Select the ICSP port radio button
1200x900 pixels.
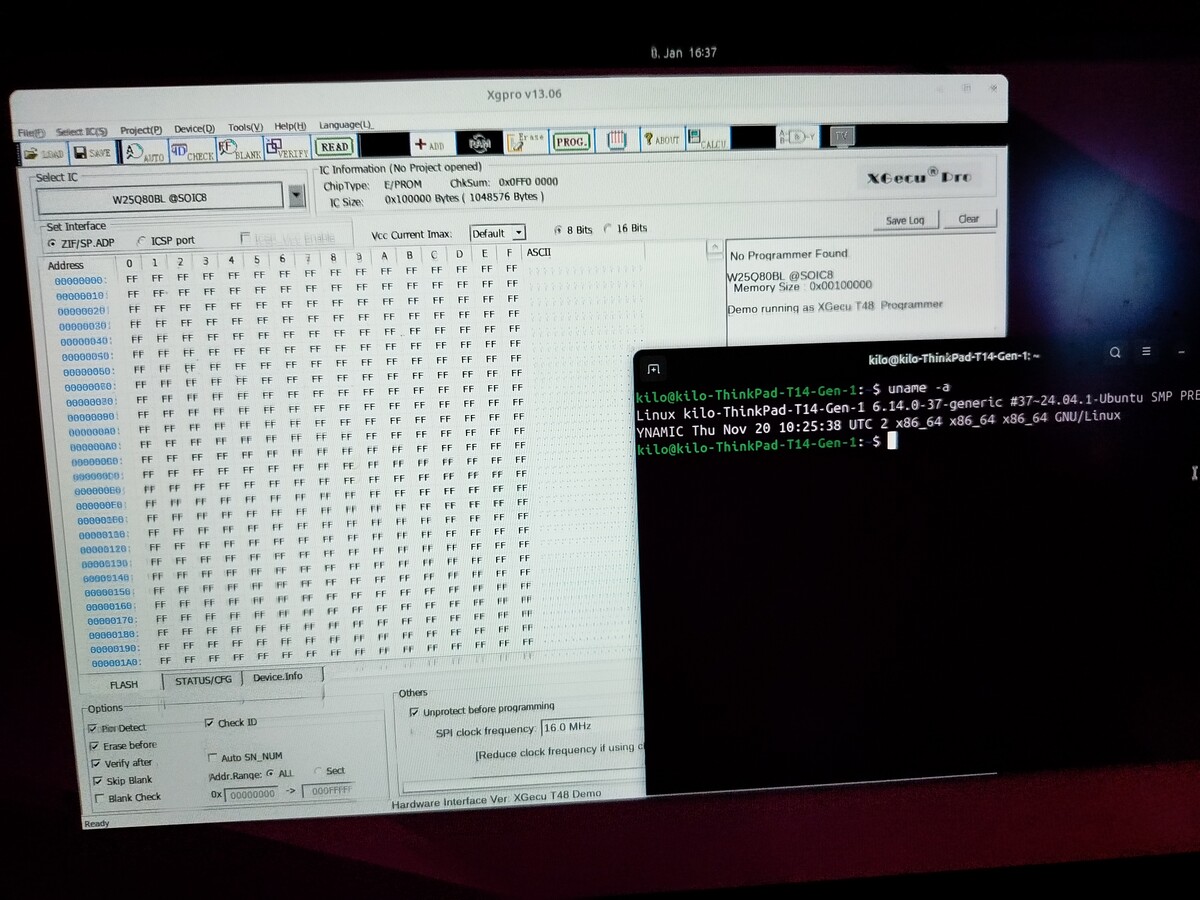[141, 241]
